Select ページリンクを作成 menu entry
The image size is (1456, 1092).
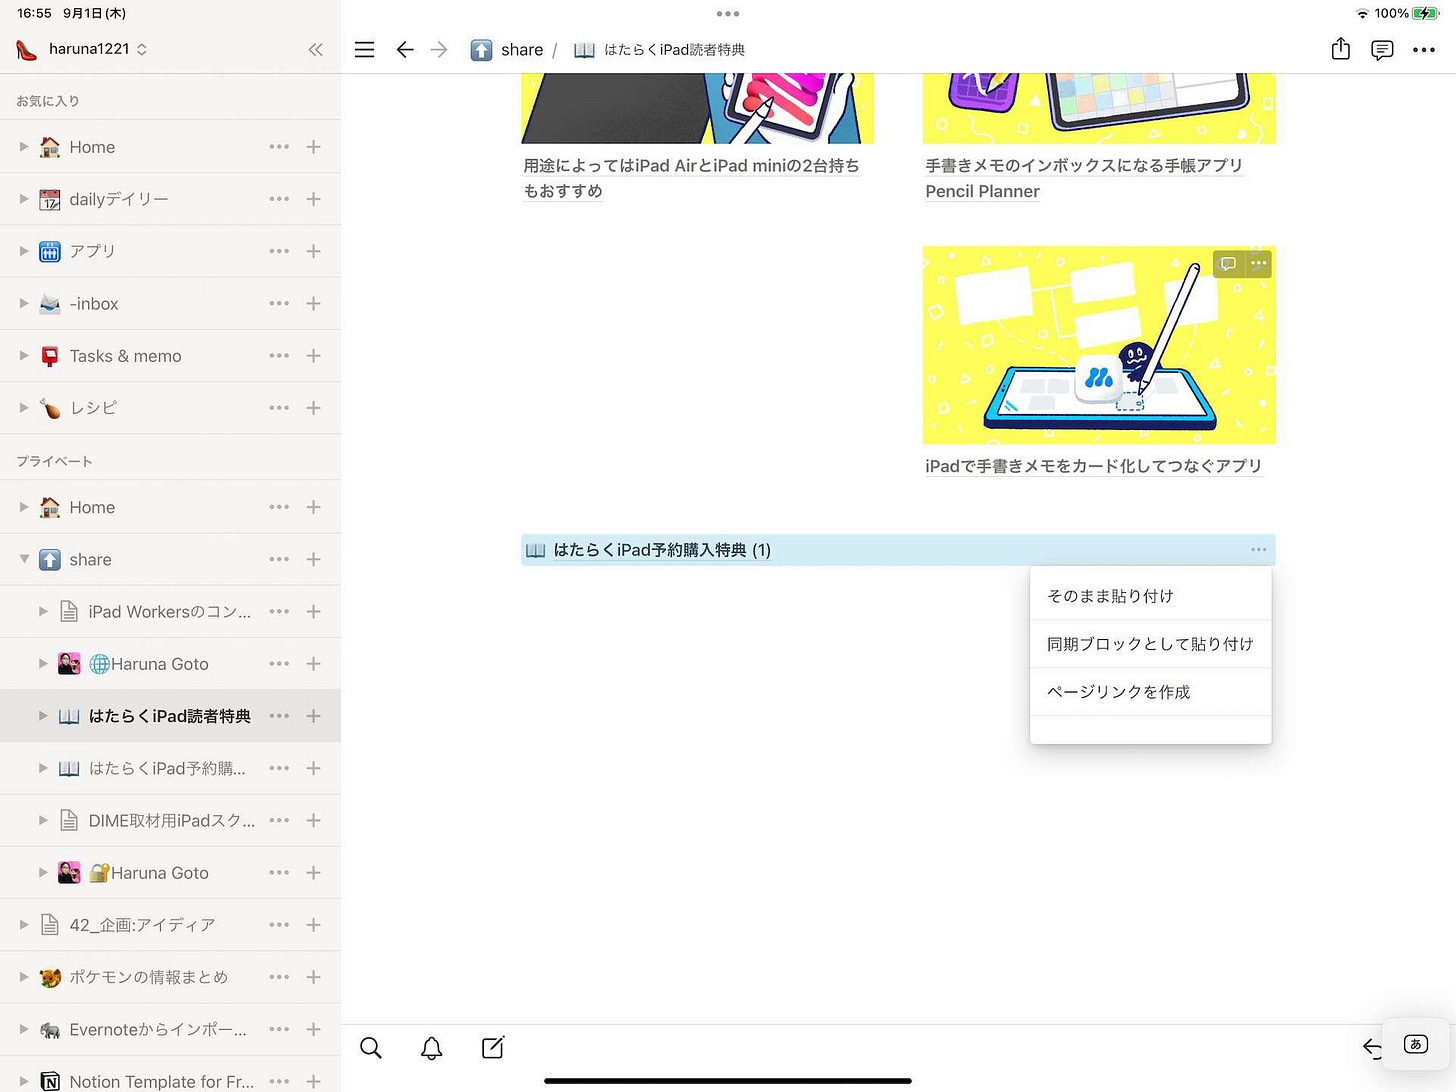coord(1150,692)
